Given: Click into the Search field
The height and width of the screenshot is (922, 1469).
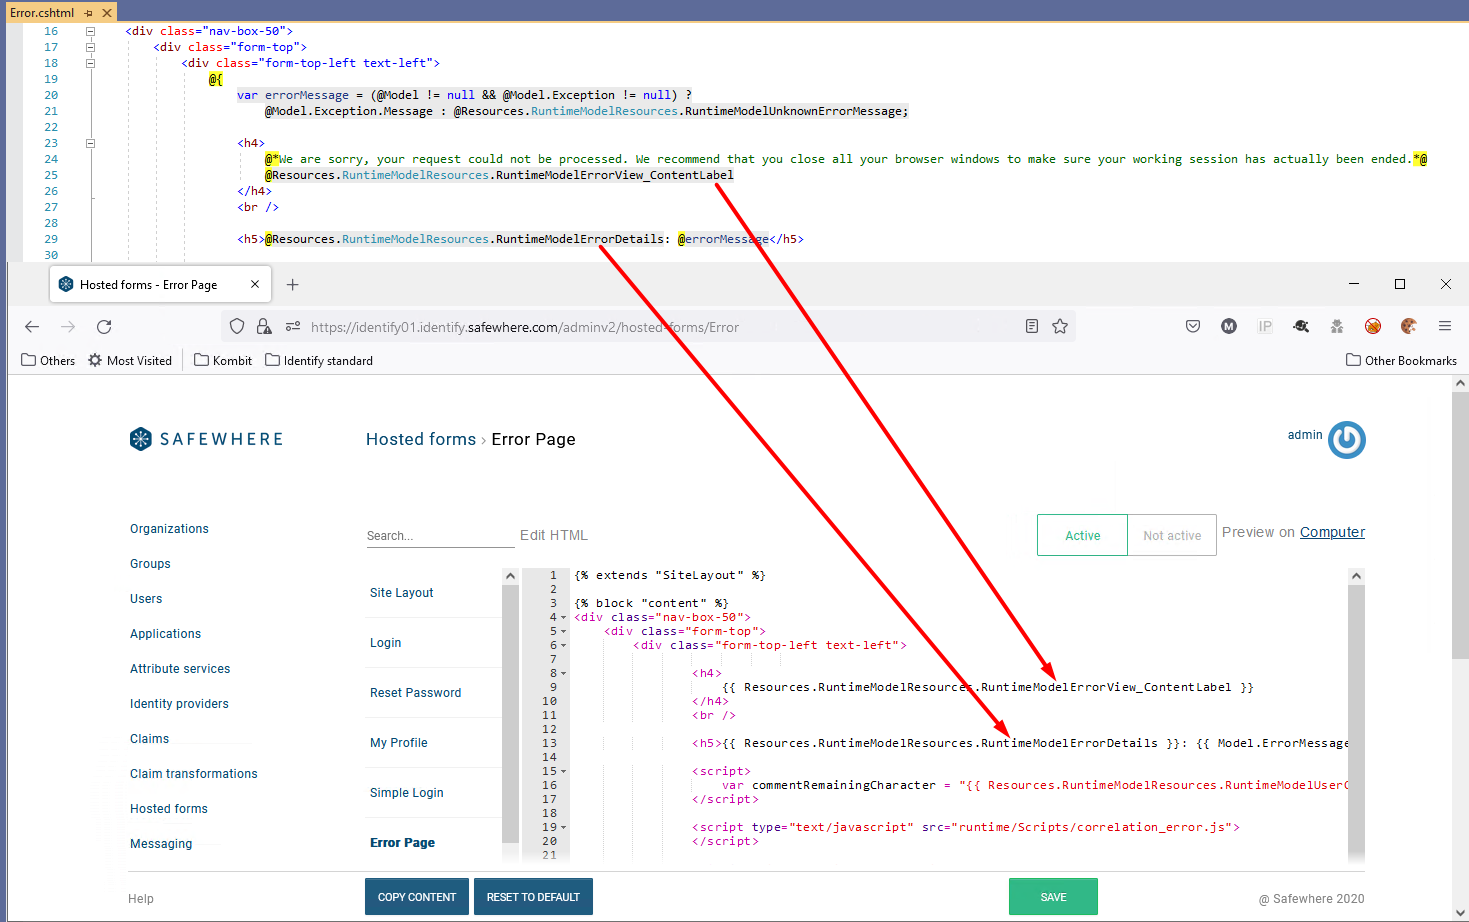Looking at the screenshot, I should 440,536.
